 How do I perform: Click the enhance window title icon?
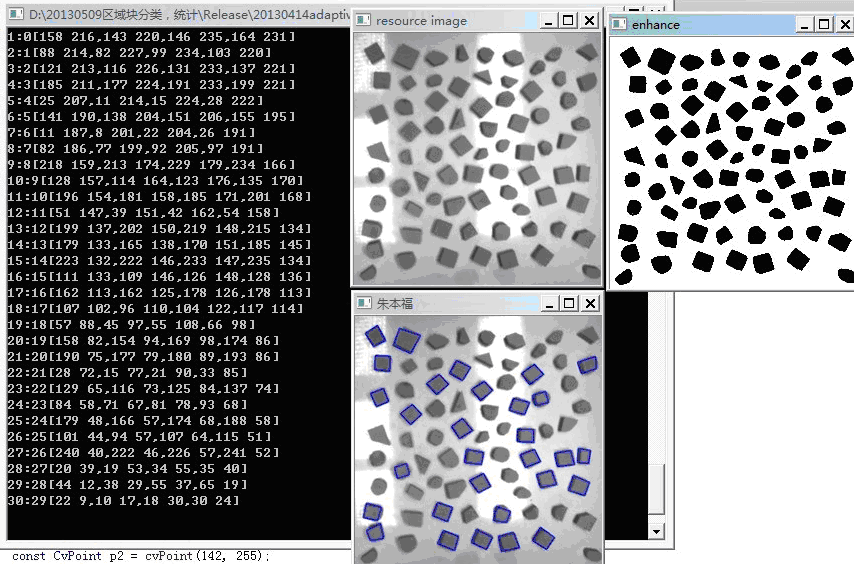[x=619, y=24]
